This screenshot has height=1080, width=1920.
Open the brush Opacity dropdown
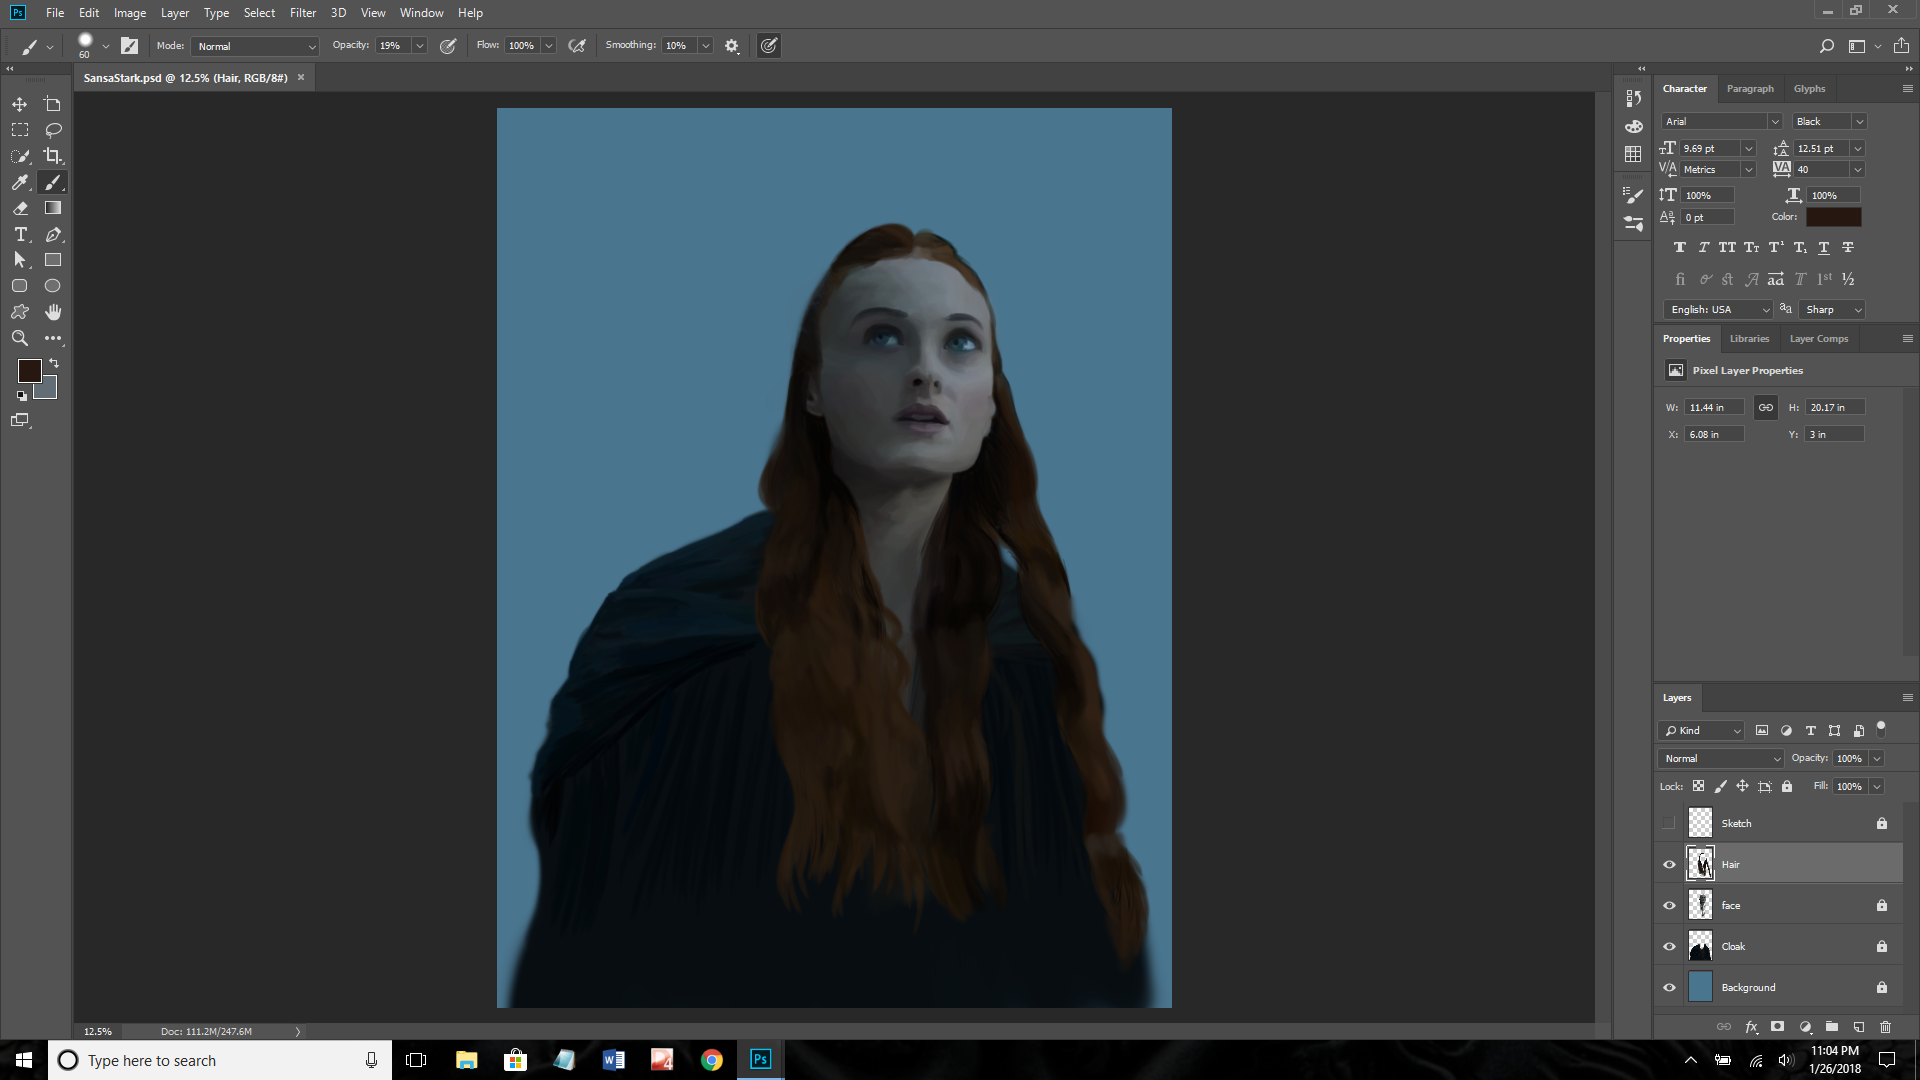coord(420,46)
